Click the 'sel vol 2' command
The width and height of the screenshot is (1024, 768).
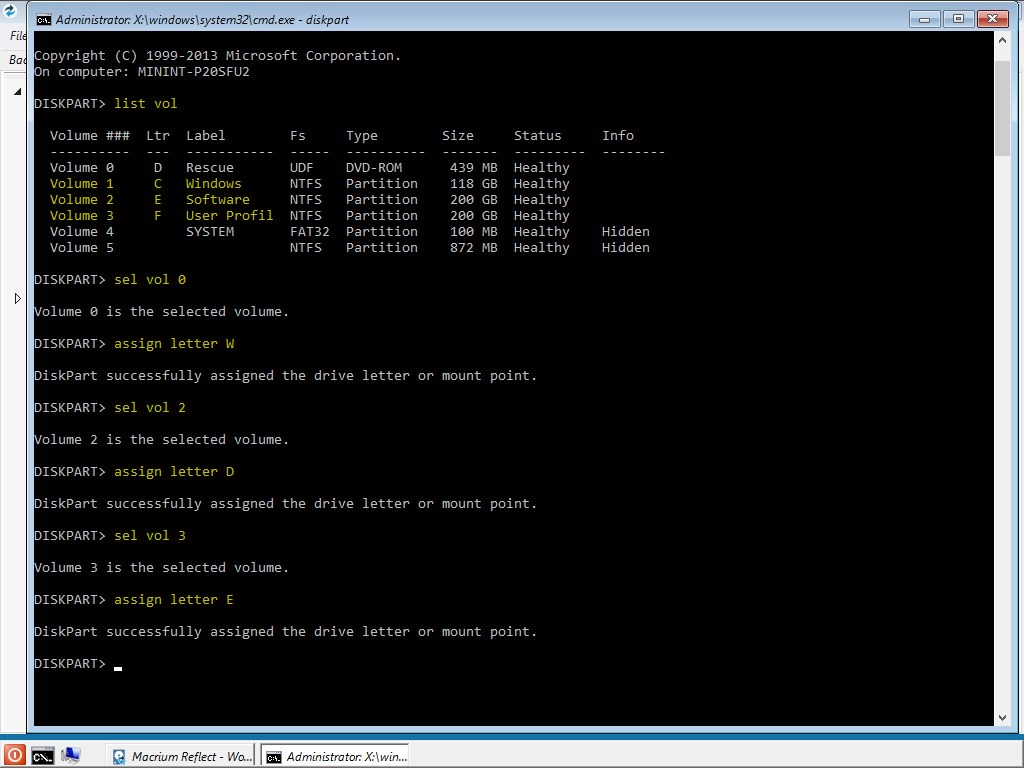(150, 408)
